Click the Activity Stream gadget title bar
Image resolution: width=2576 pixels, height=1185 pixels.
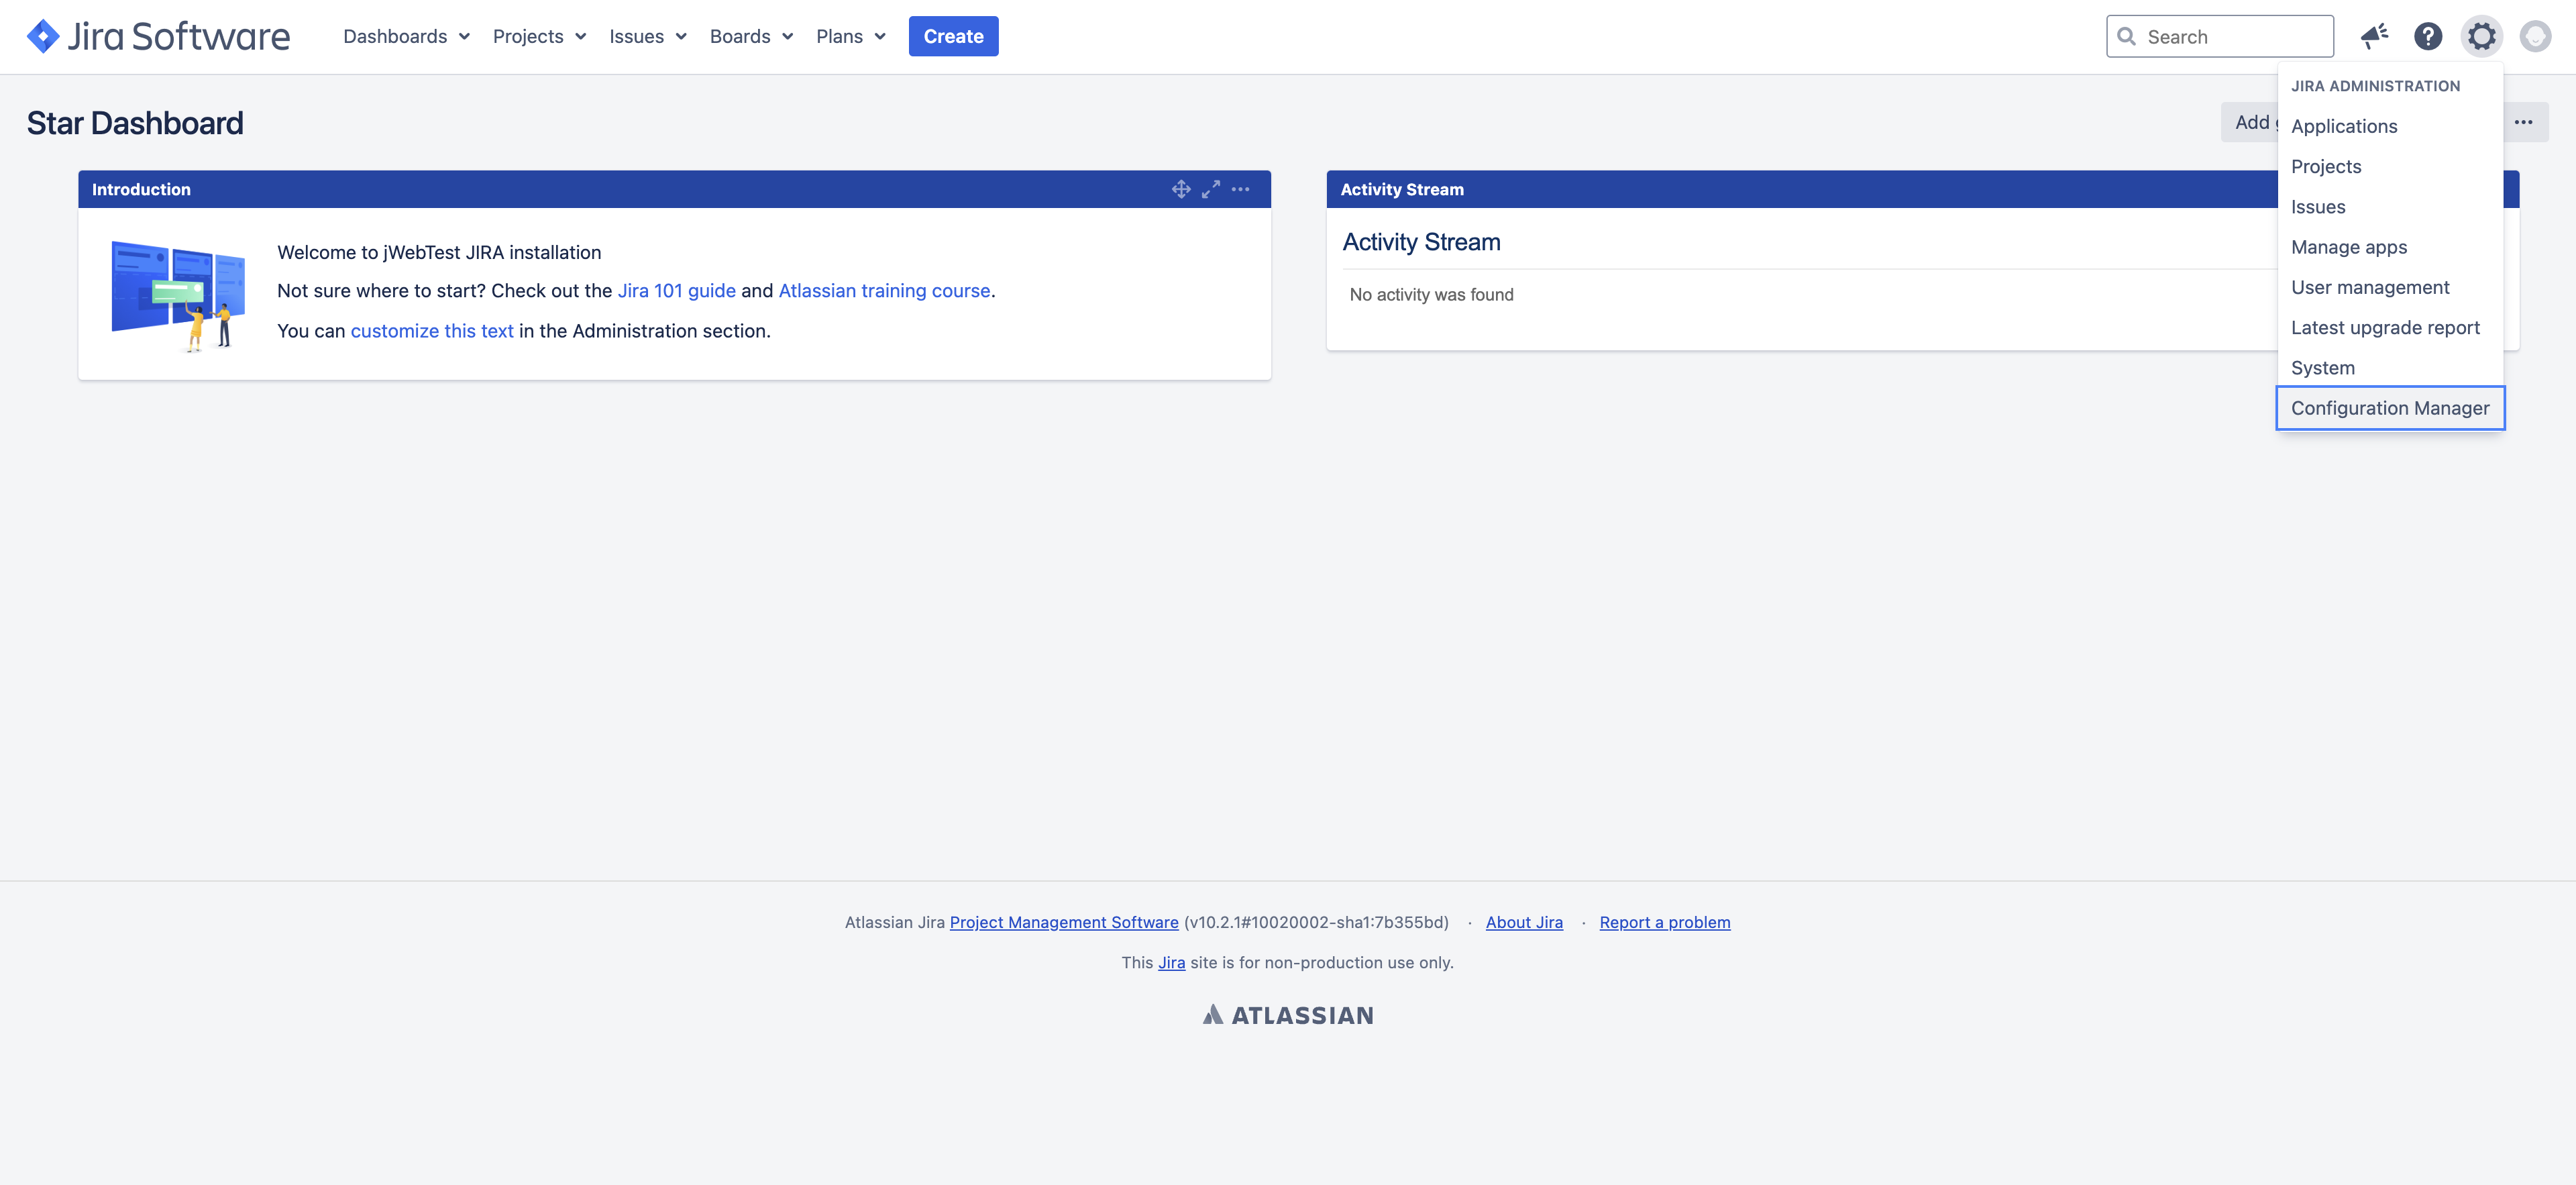(1801, 189)
